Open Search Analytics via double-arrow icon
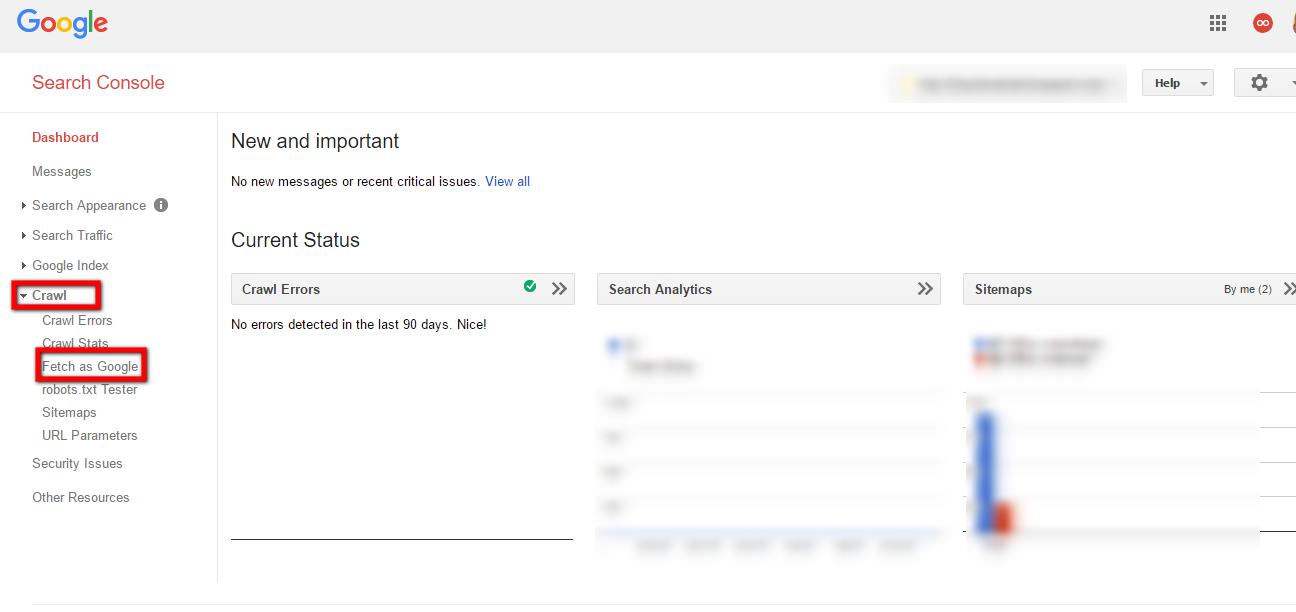Viewport: 1296px width, 612px height. click(925, 289)
